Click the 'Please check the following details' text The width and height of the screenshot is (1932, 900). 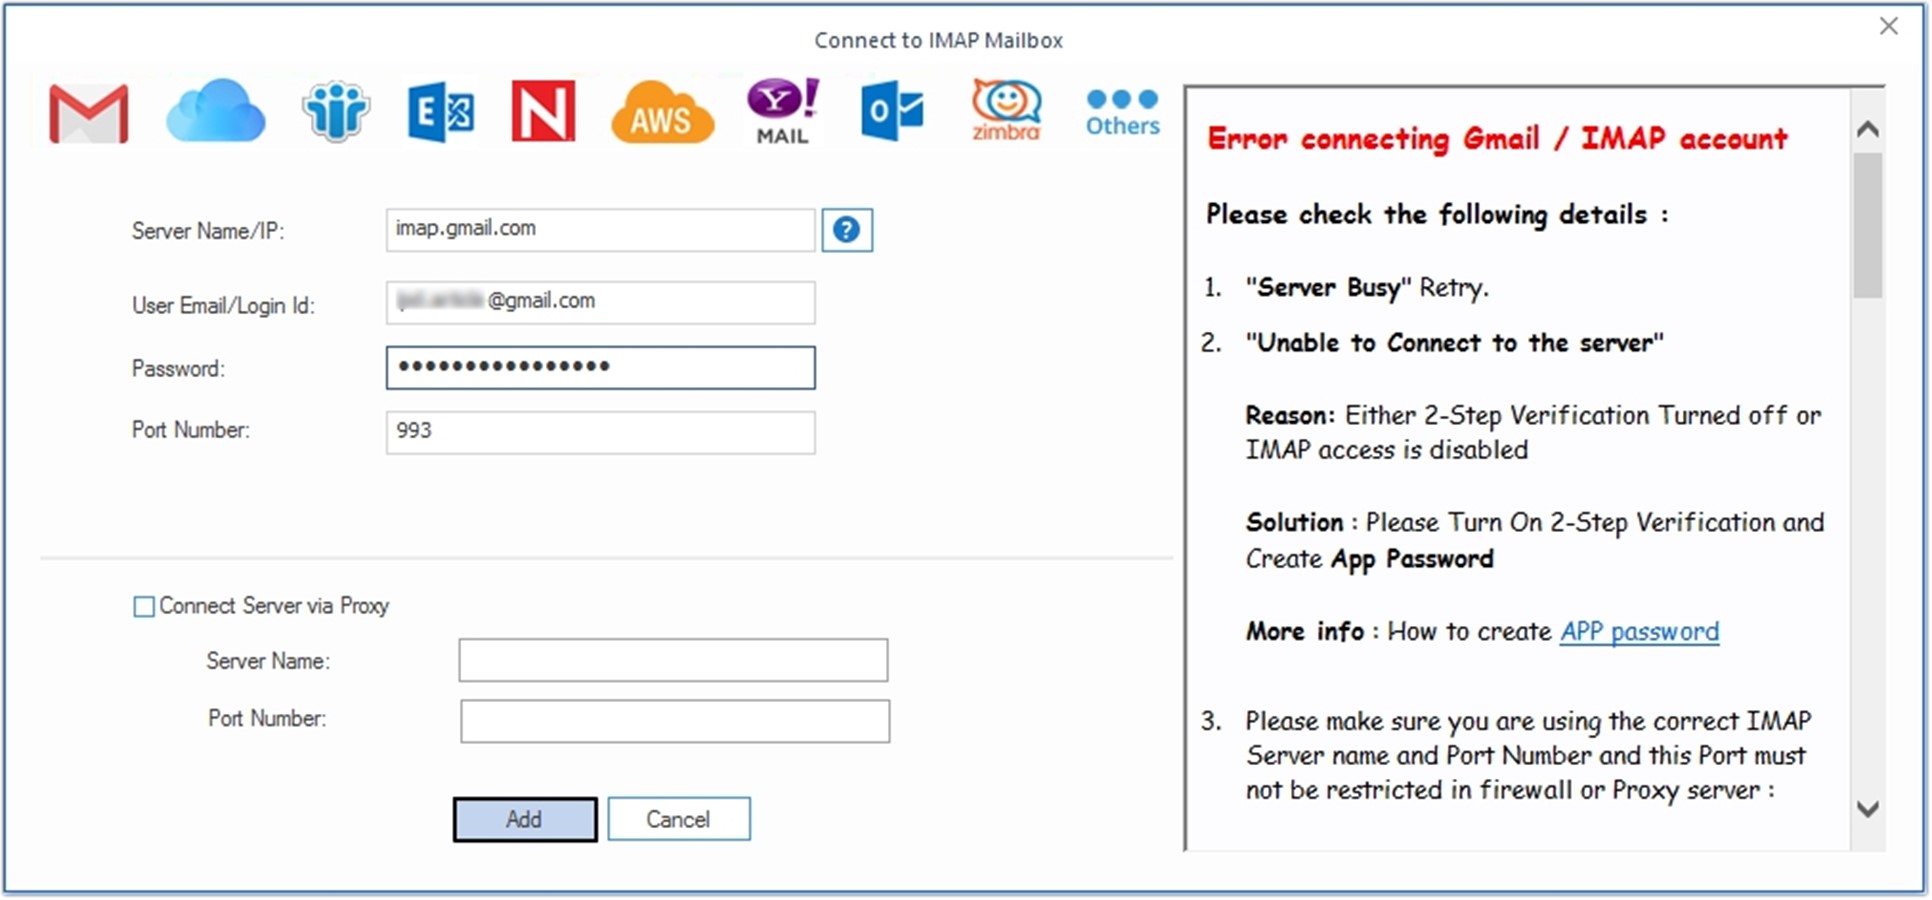coord(1437,215)
